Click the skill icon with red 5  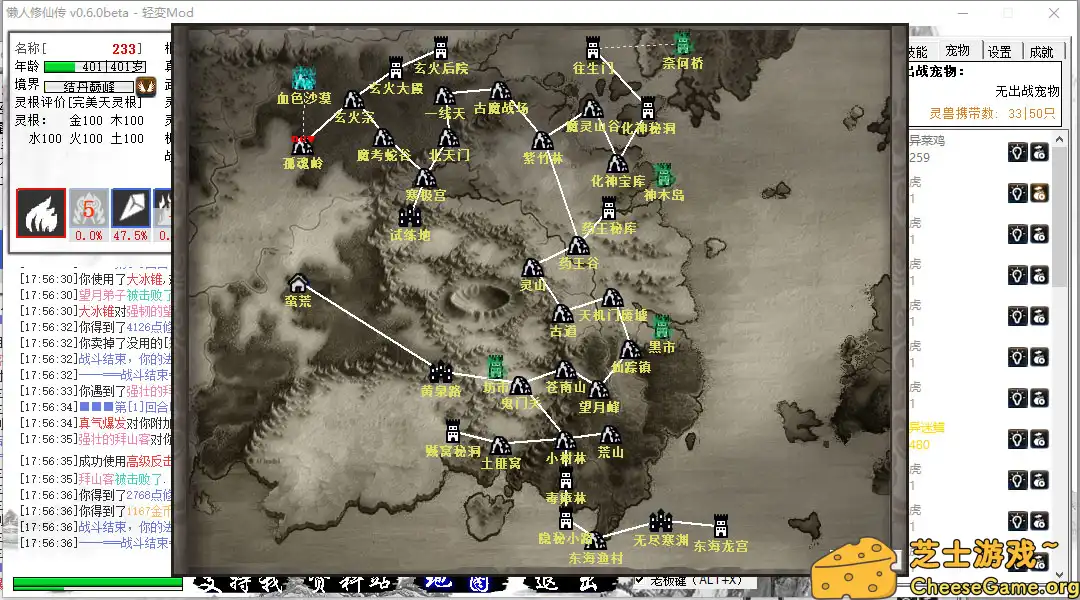pyautogui.click(x=88, y=209)
